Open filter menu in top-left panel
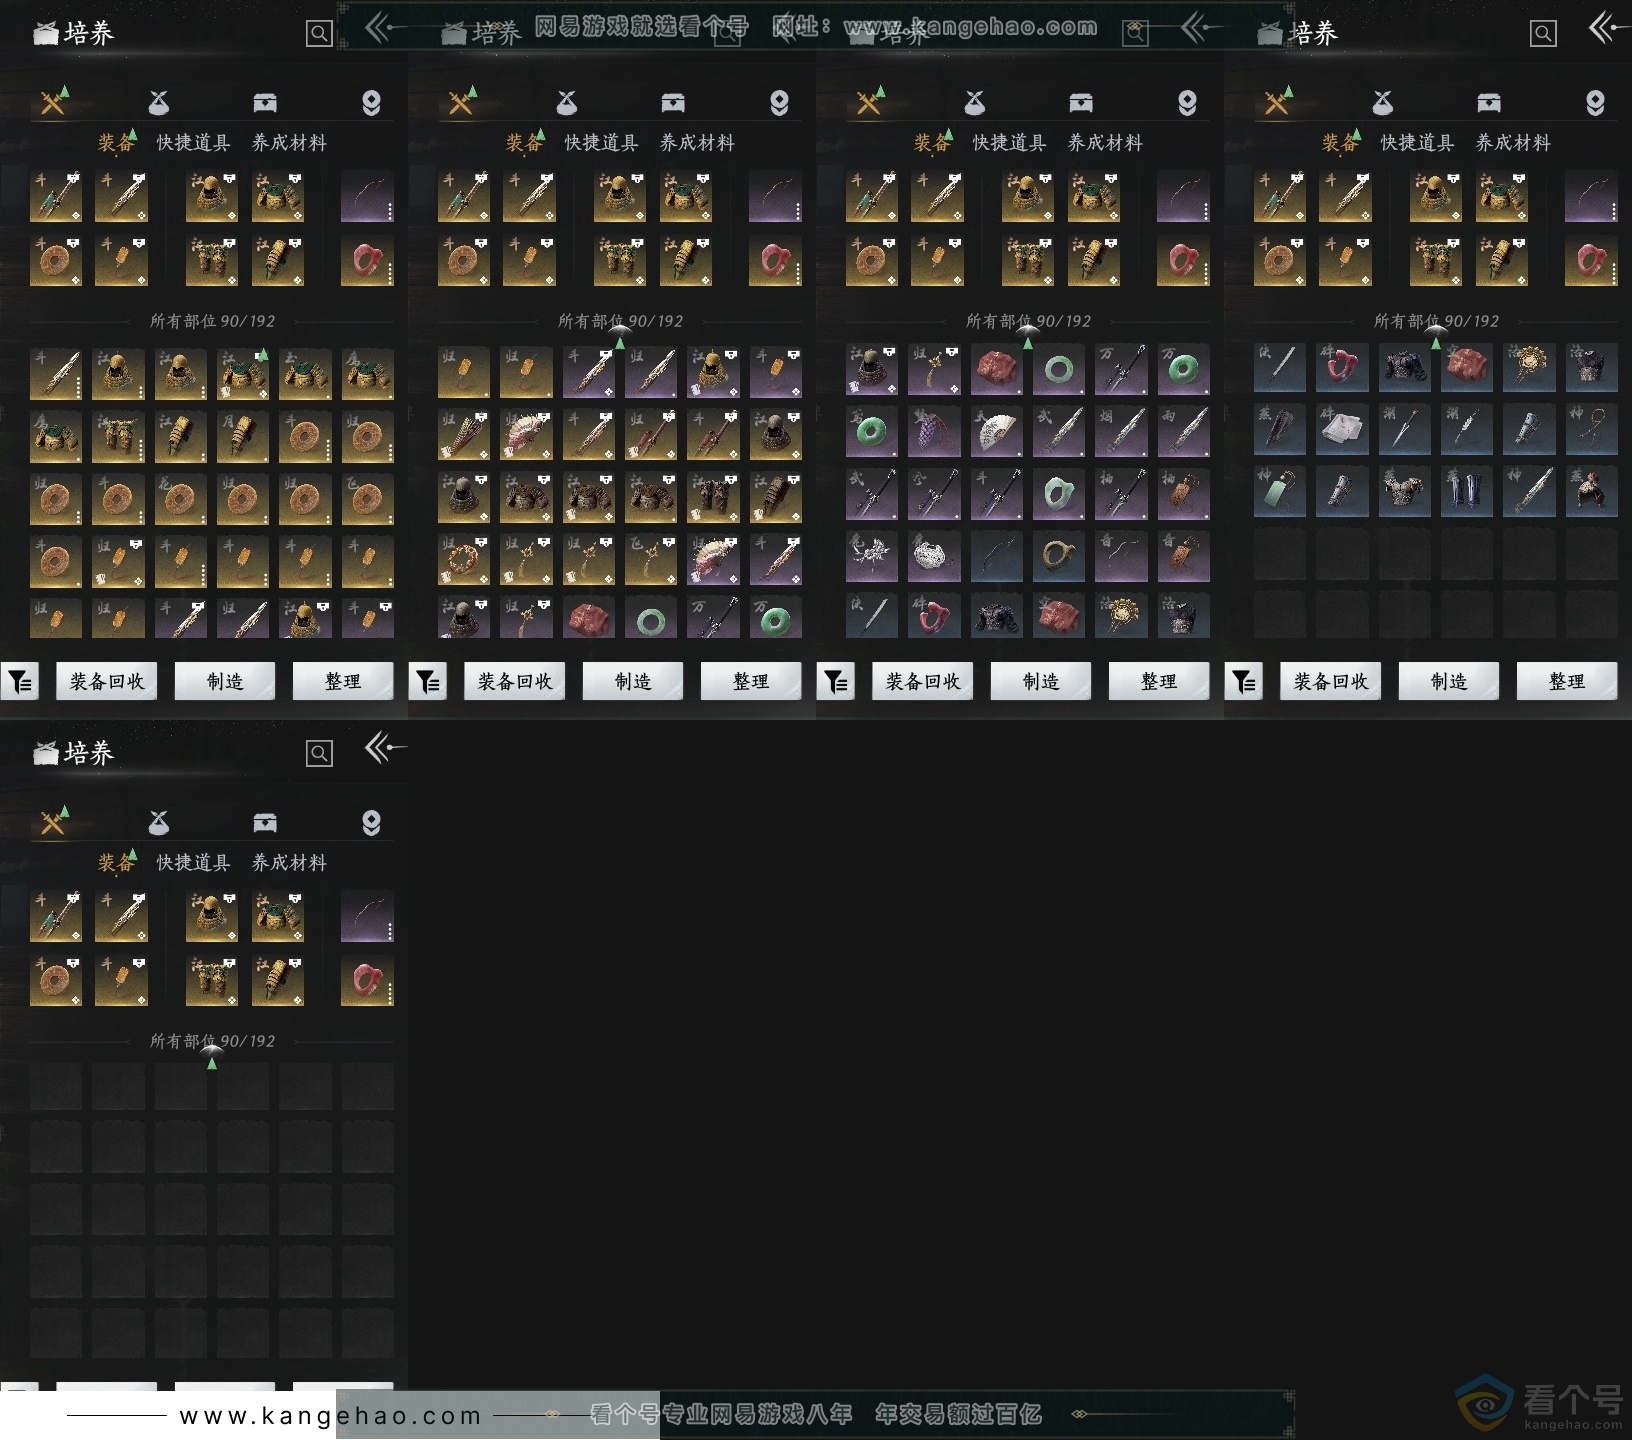 [20, 681]
